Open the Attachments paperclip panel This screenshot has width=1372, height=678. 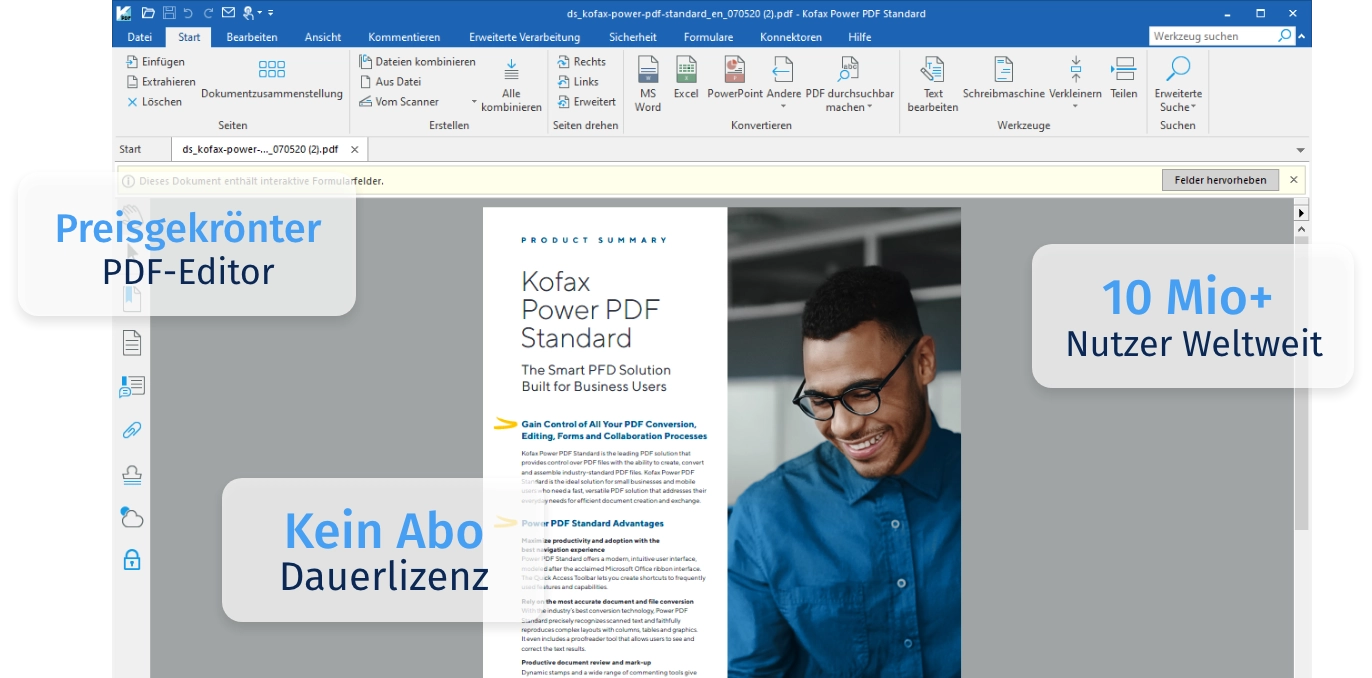click(x=132, y=430)
